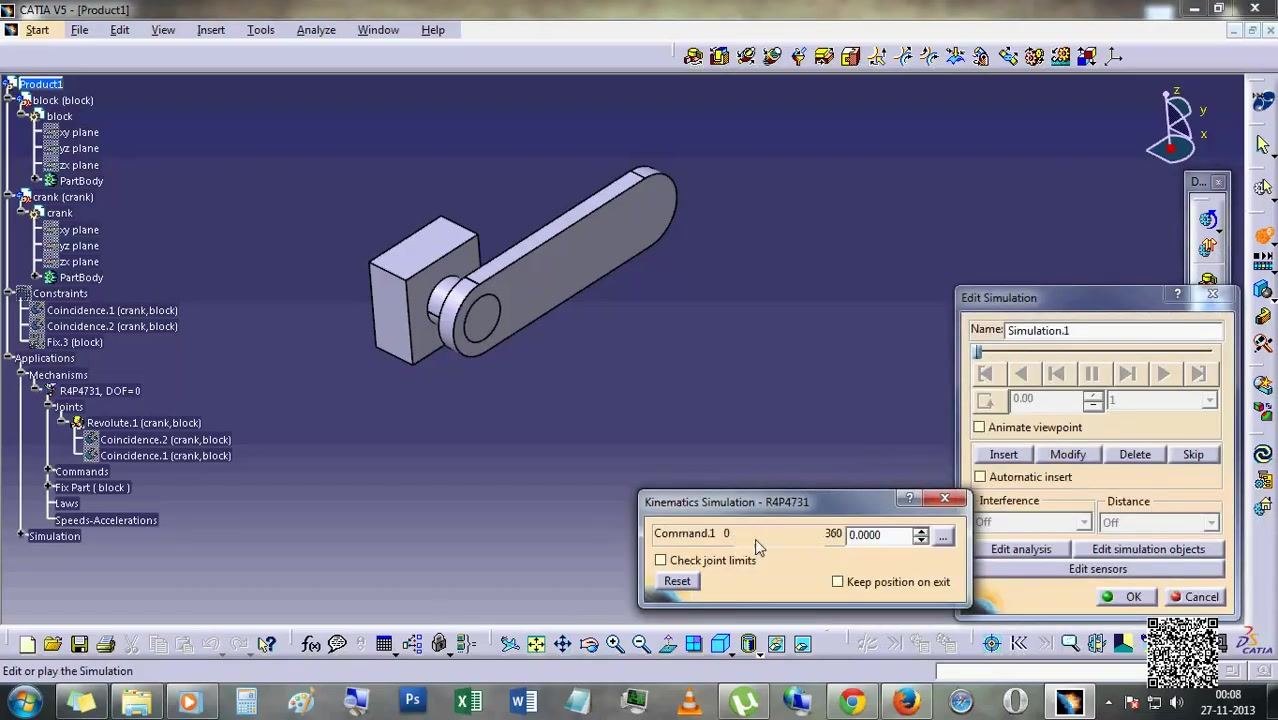
Task: Click the Isometric View cube icon
Action: 720,644
